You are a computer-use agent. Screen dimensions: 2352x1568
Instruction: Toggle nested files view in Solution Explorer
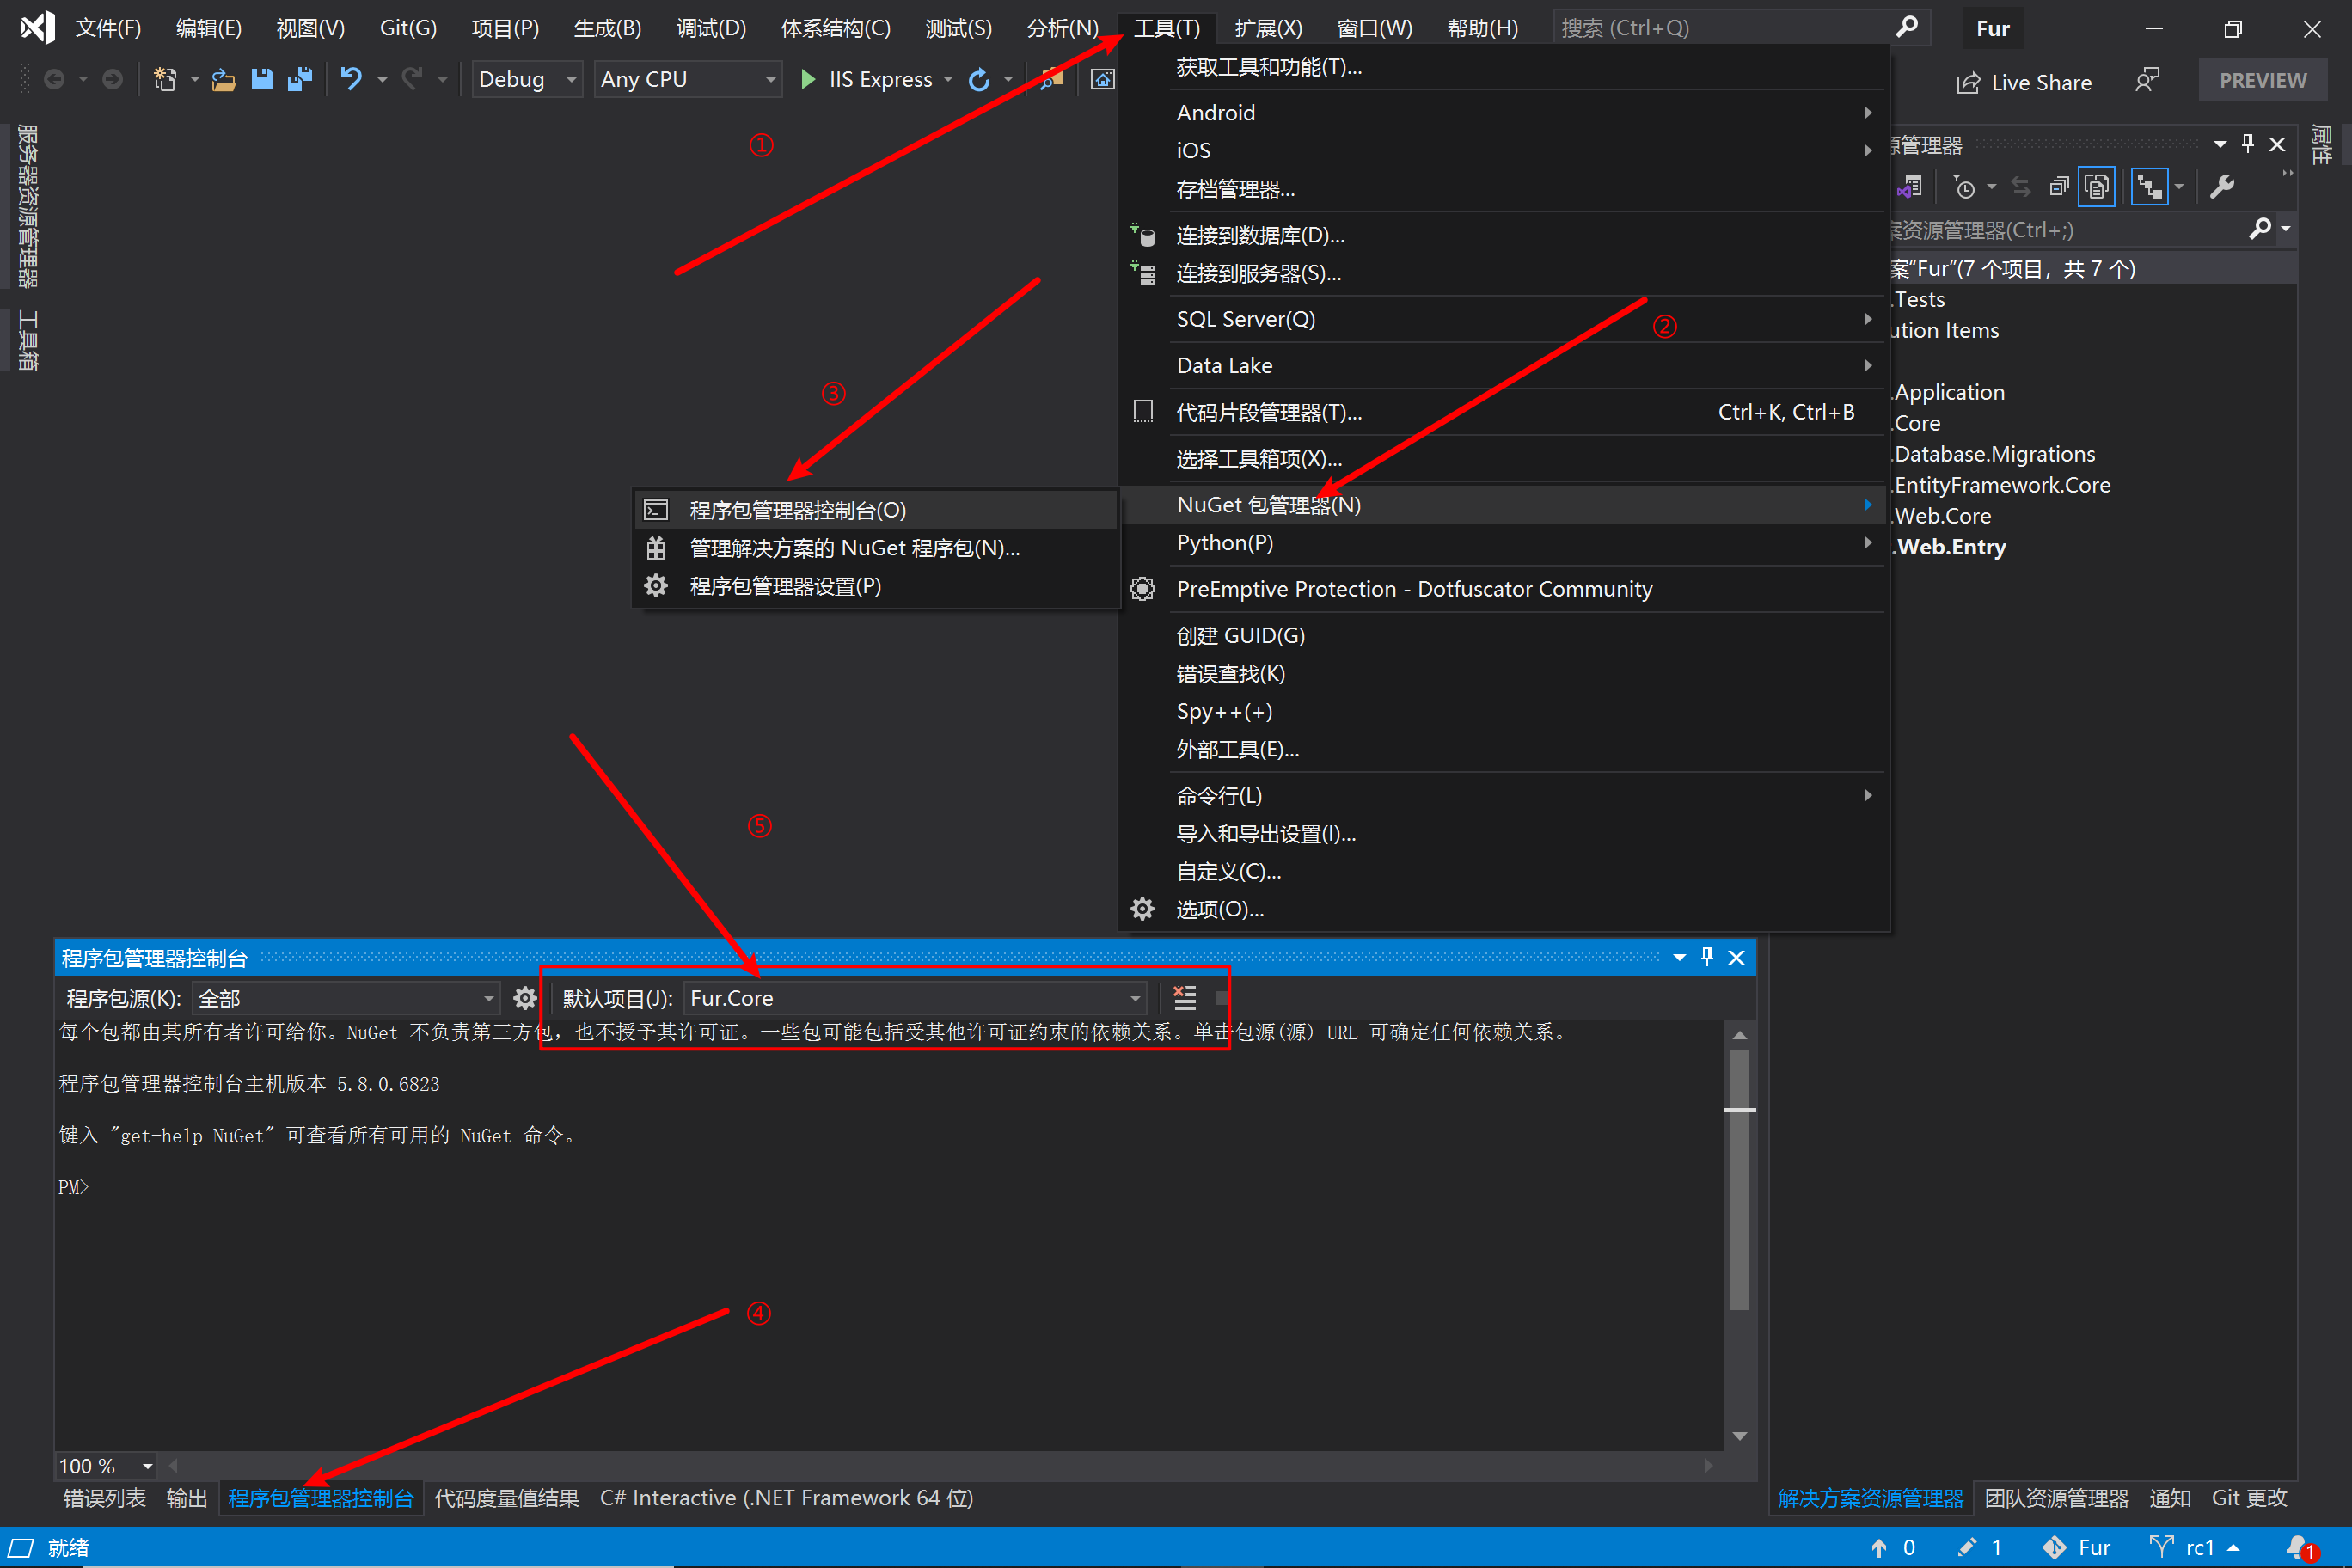click(2148, 187)
